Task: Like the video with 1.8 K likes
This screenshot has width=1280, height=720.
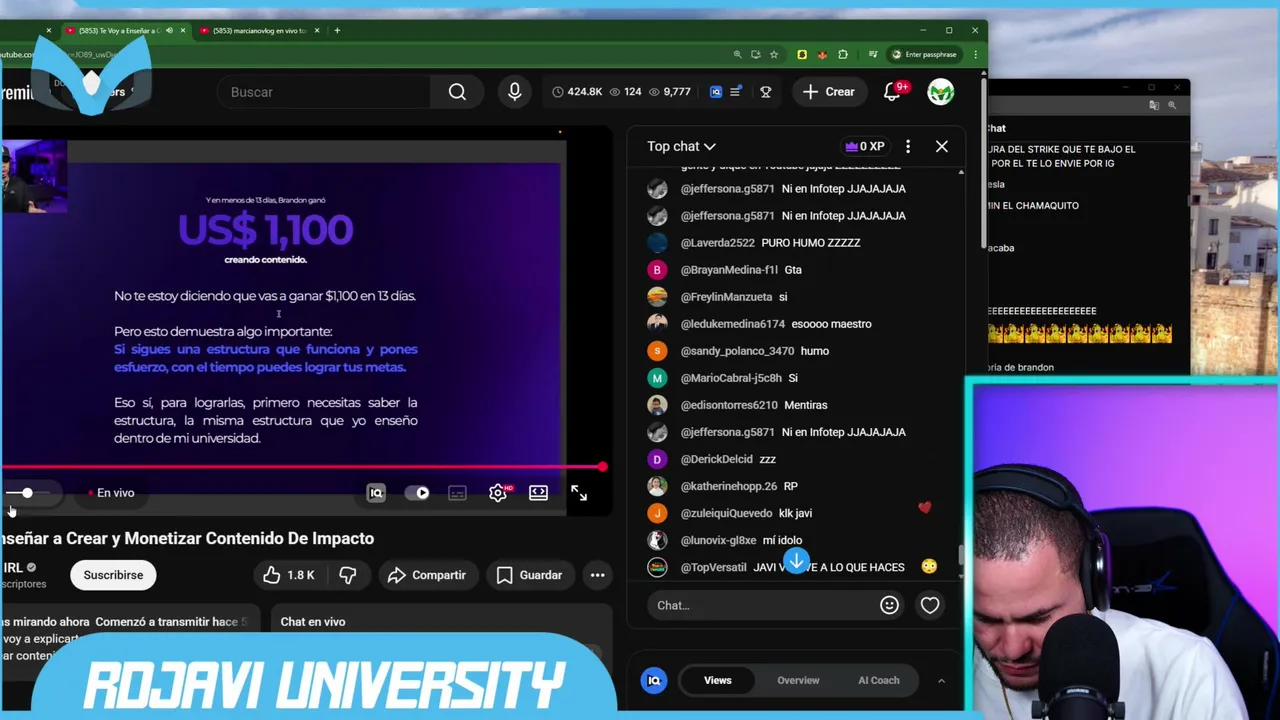Action: tap(289, 575)
